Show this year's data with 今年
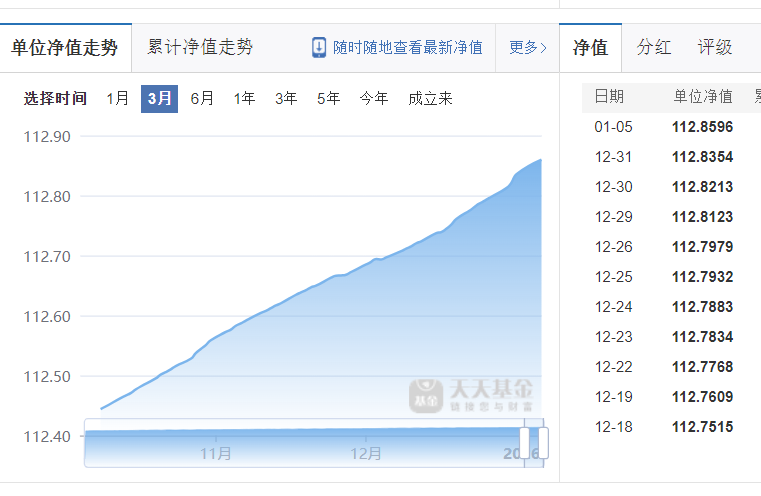Image resolution: width=761 pixels, height=496 pixels. tap(374, 98)
